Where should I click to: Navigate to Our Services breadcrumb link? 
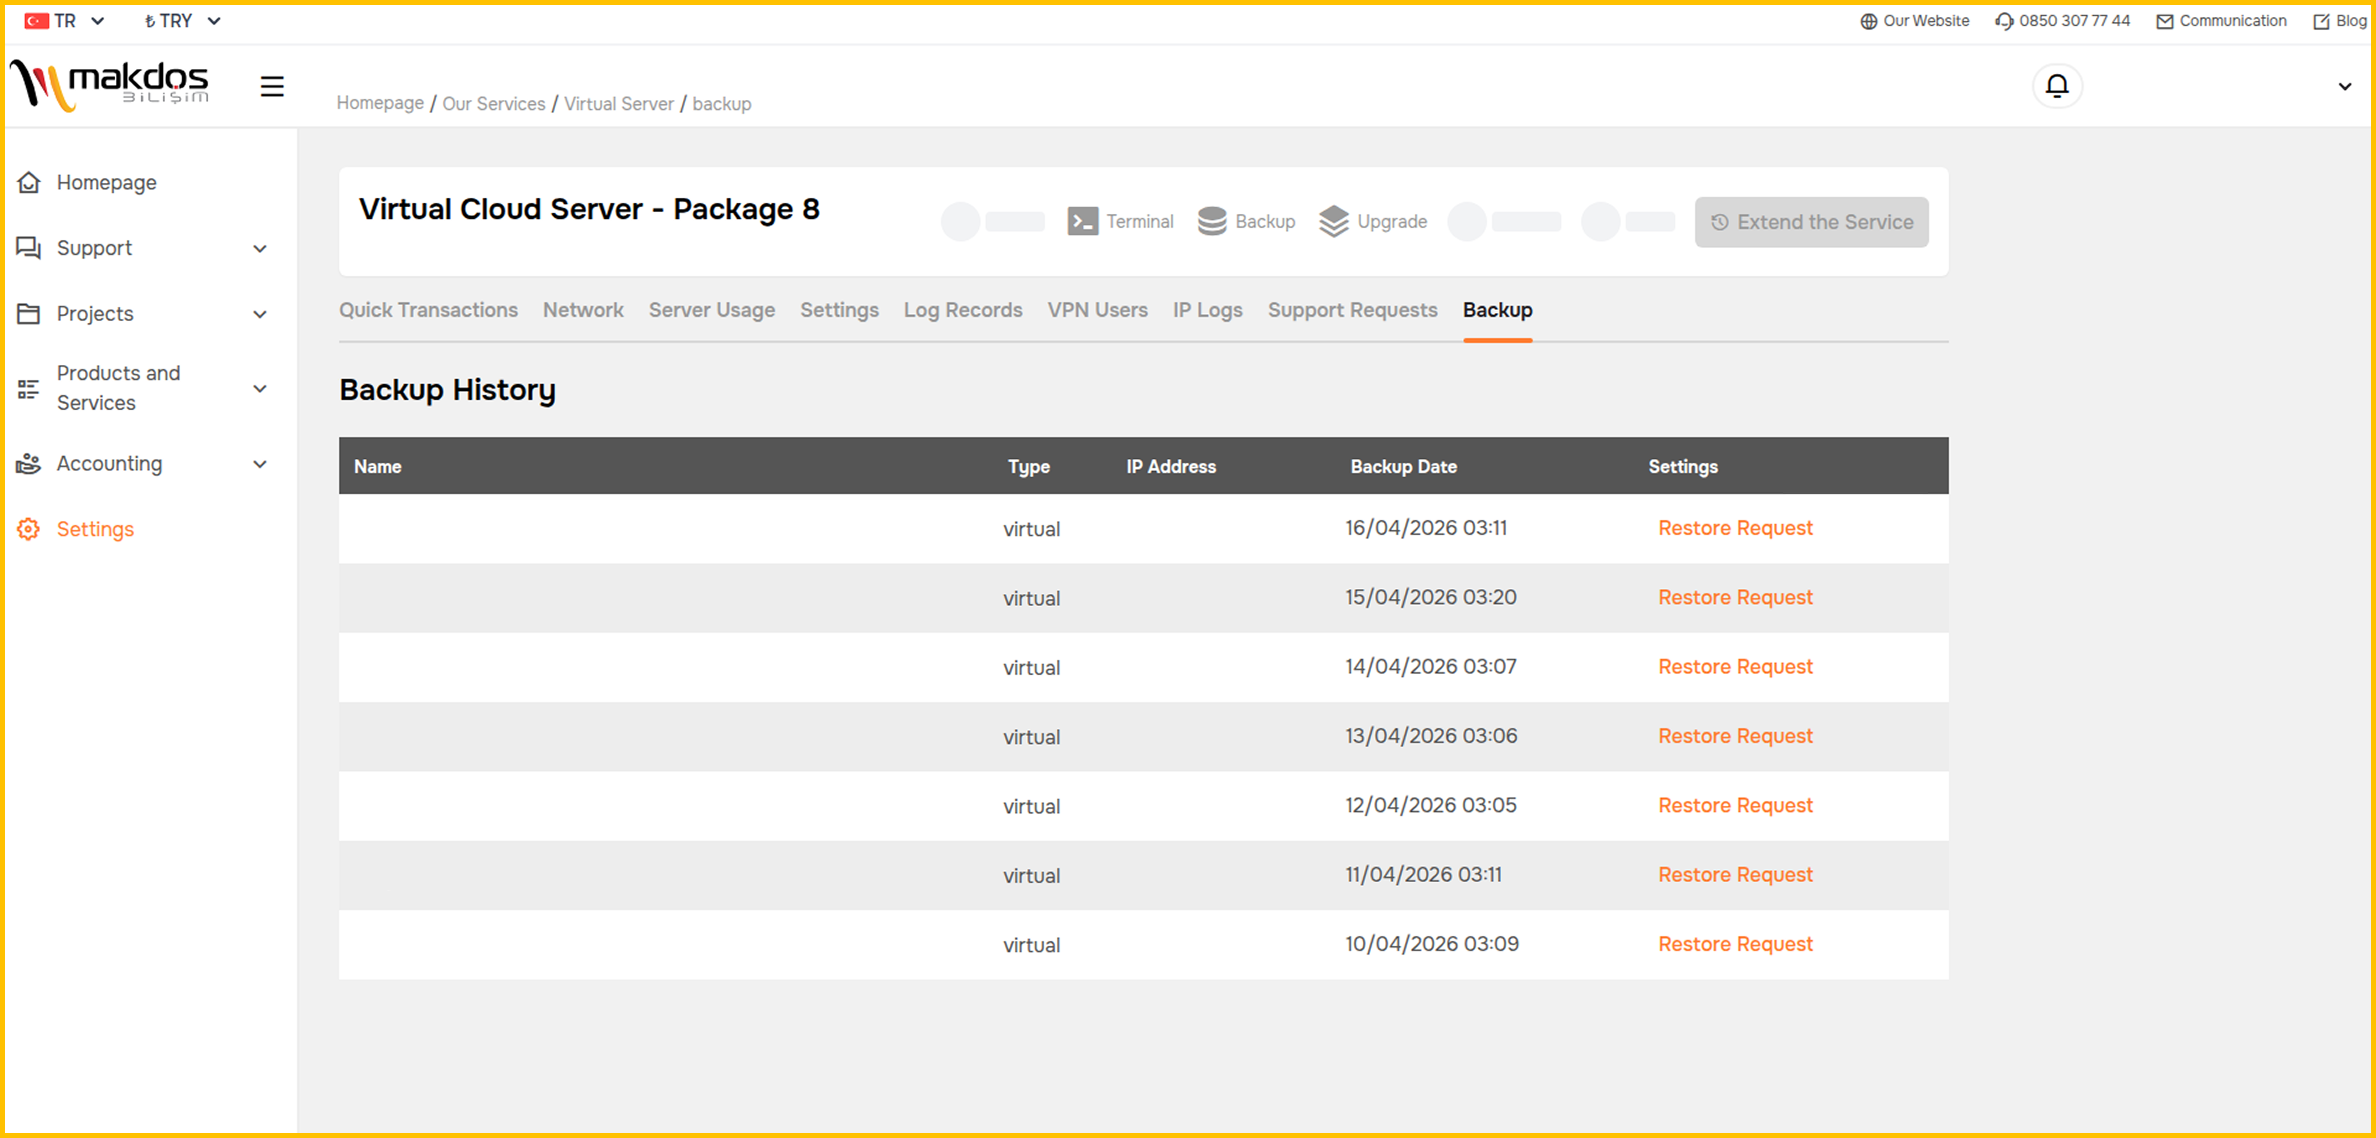(x=493, y=103)
